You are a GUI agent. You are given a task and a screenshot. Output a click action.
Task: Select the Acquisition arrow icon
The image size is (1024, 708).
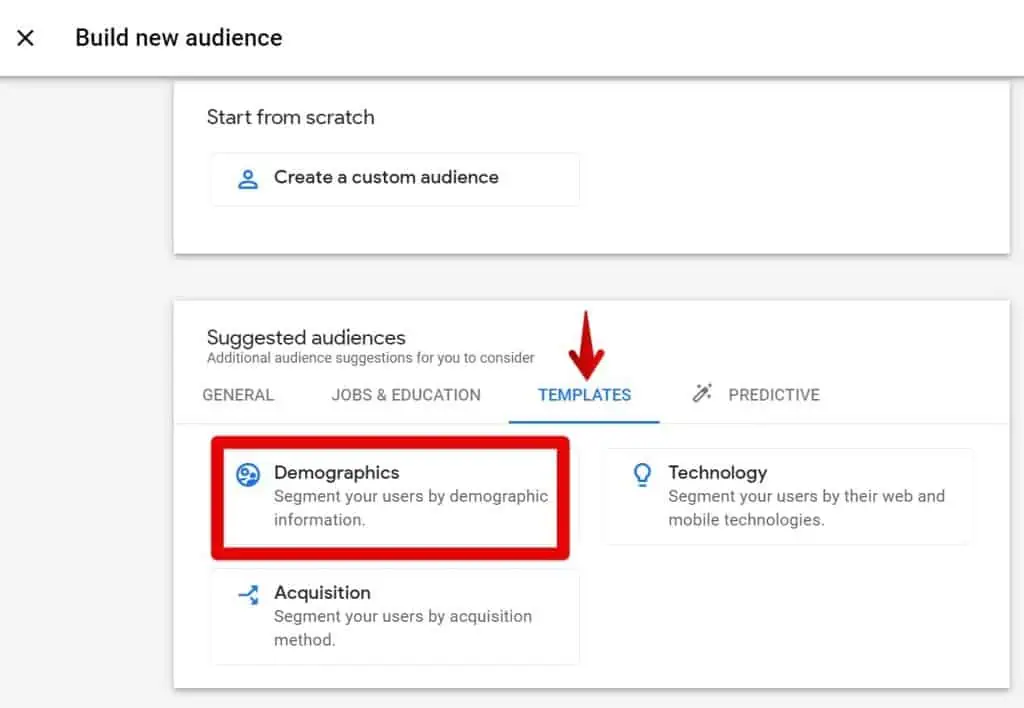pos(247,593)
